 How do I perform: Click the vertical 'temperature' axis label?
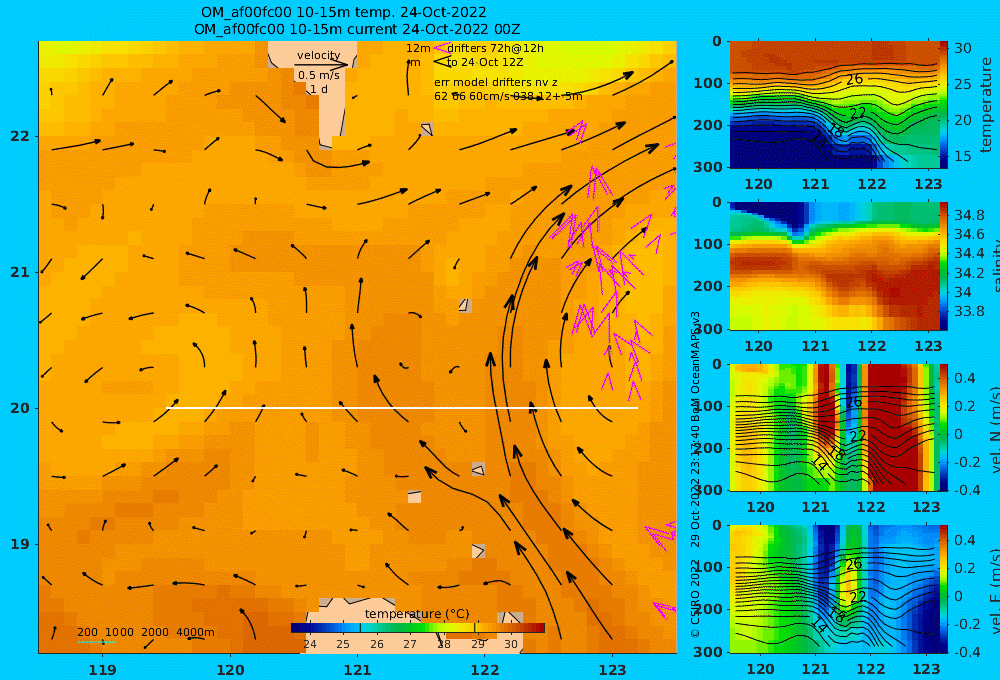pos(987,105)
